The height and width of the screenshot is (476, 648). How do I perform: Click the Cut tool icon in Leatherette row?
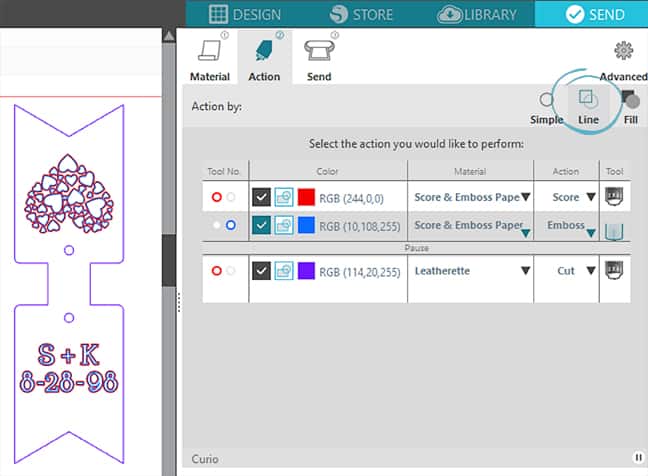[614, 270]
